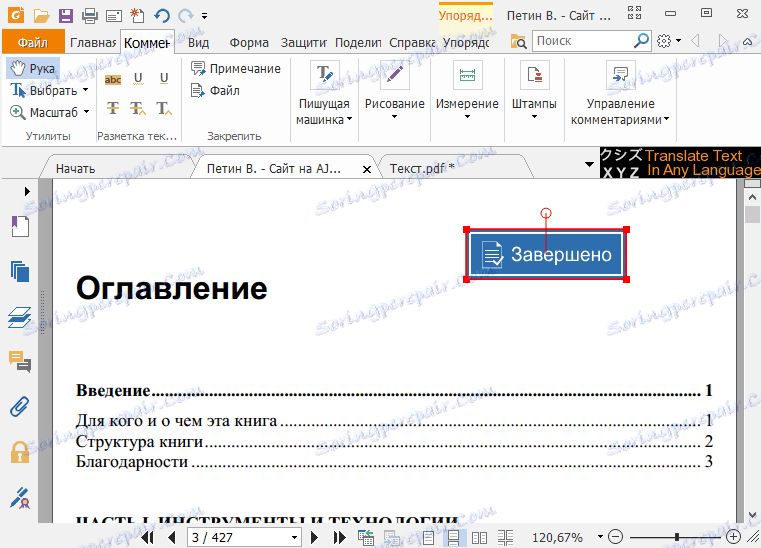This screenshot has height=548, width=761.
Task: Click the magnifier icon in search box
Action: coord(642,41)
